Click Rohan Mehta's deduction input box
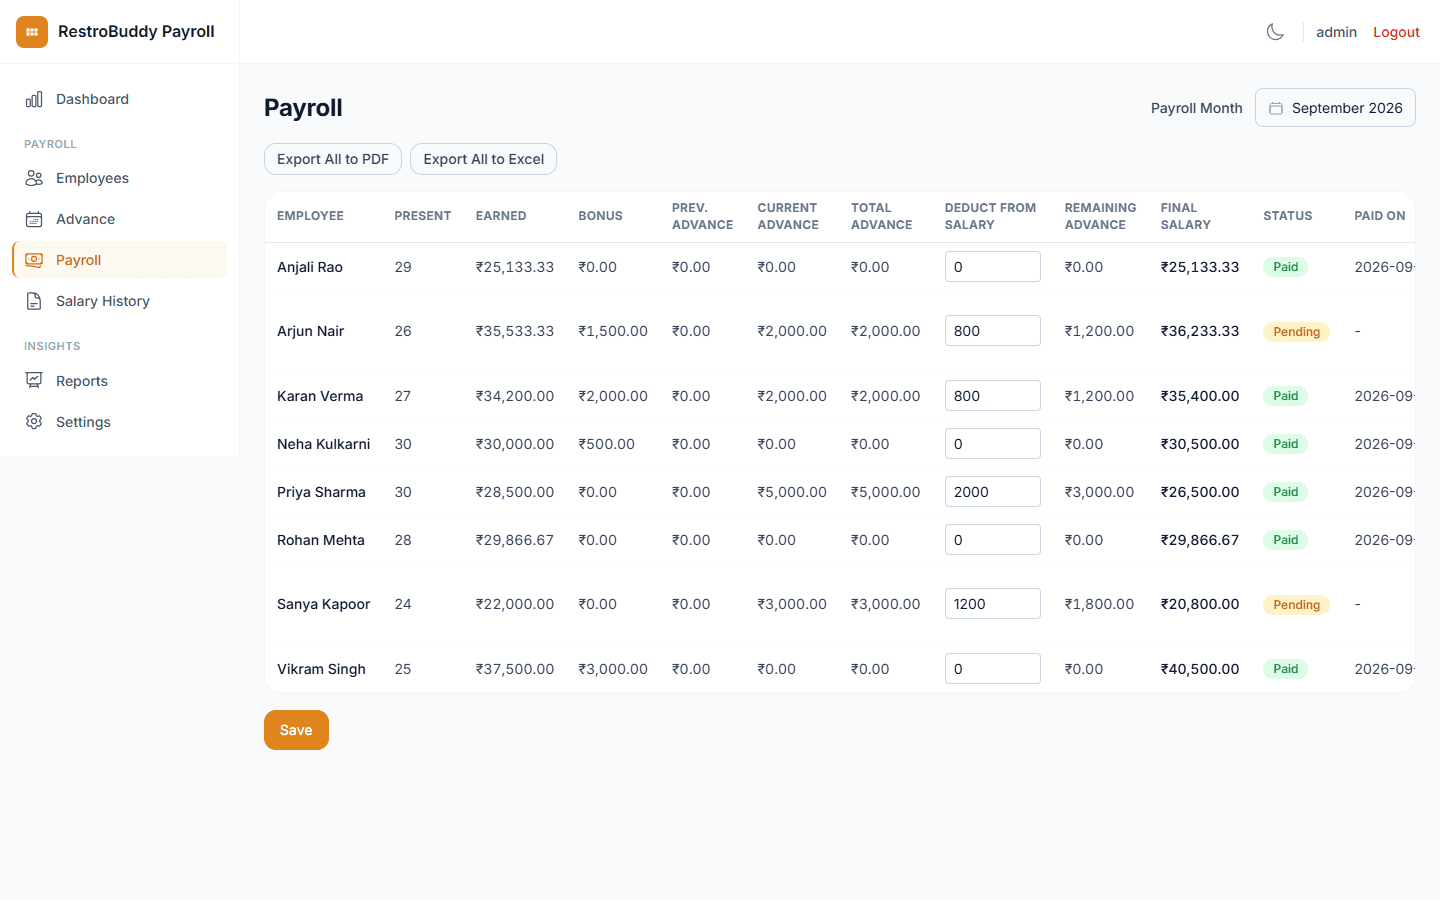1440x900 pixels. 993,540
